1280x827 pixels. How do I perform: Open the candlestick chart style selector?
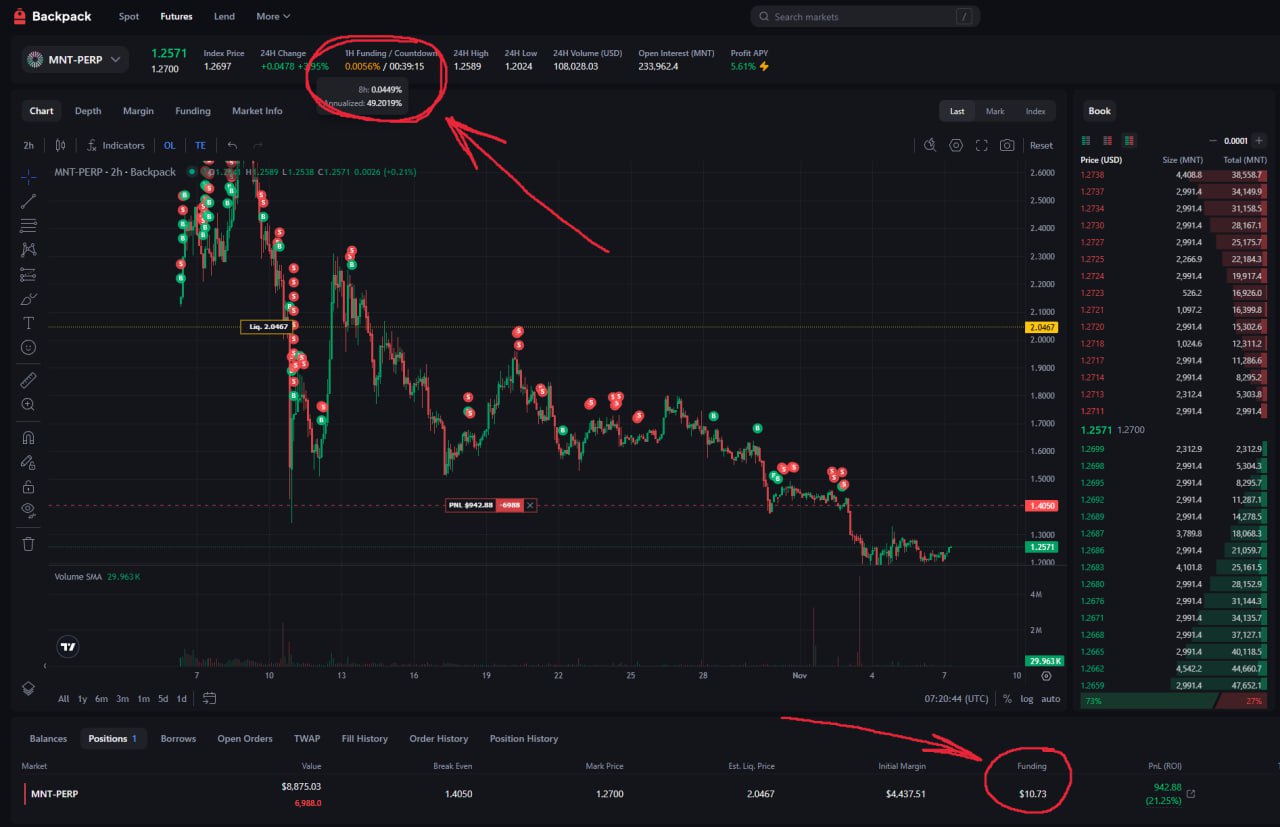pyautogui.click(x=60, y=145)
